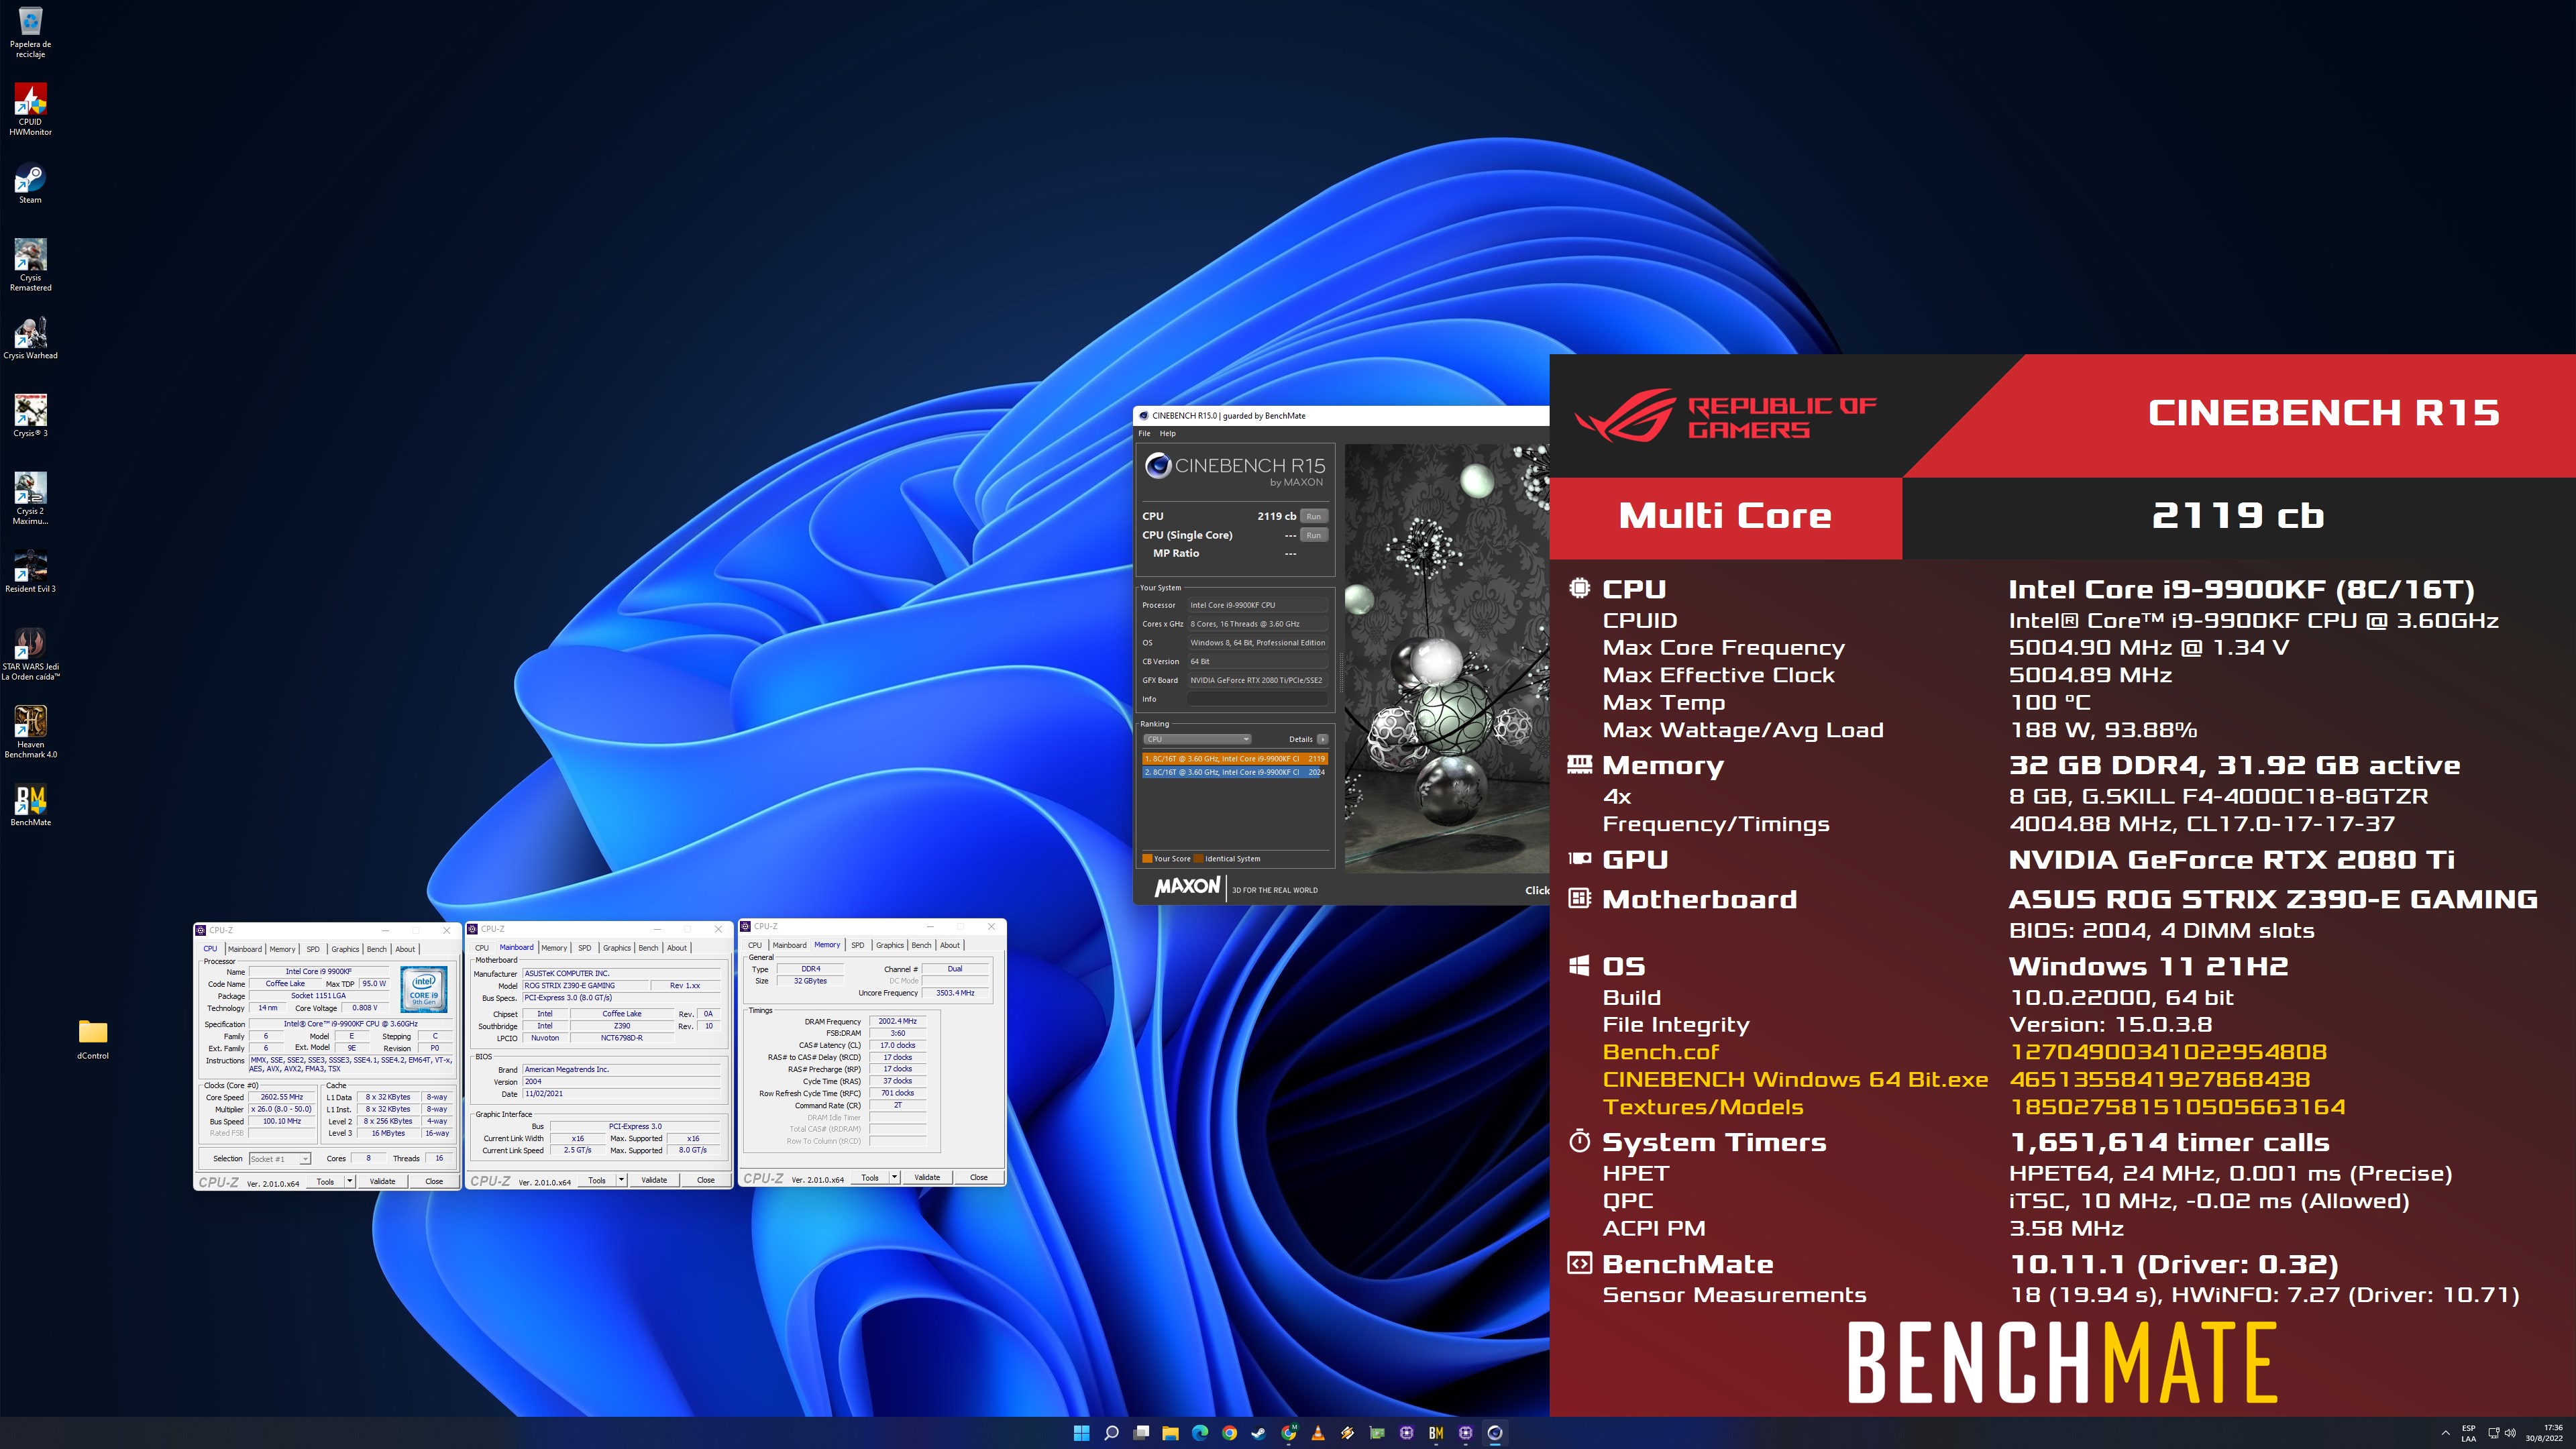Click the Your Score orange legend swatch
The height and width of the screenshot is (1449, 2576).
(1147, 858)
